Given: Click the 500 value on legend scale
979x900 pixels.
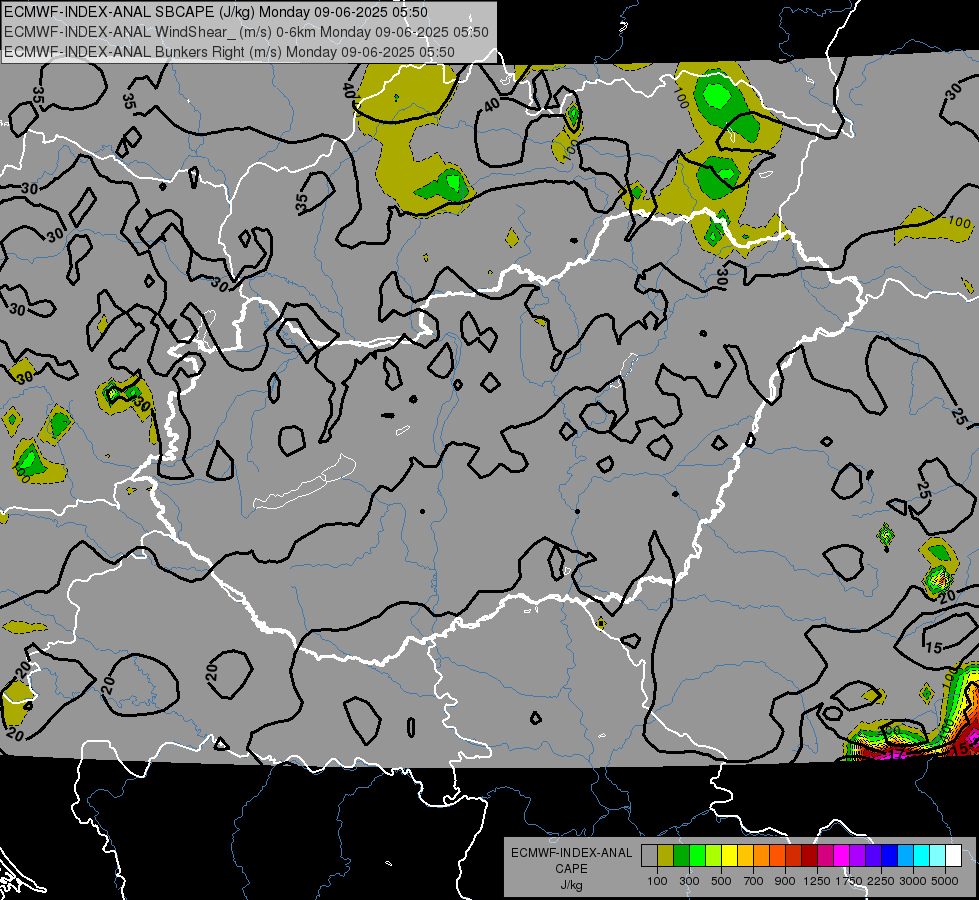Looking at the screenshot, I should point(721,881).
